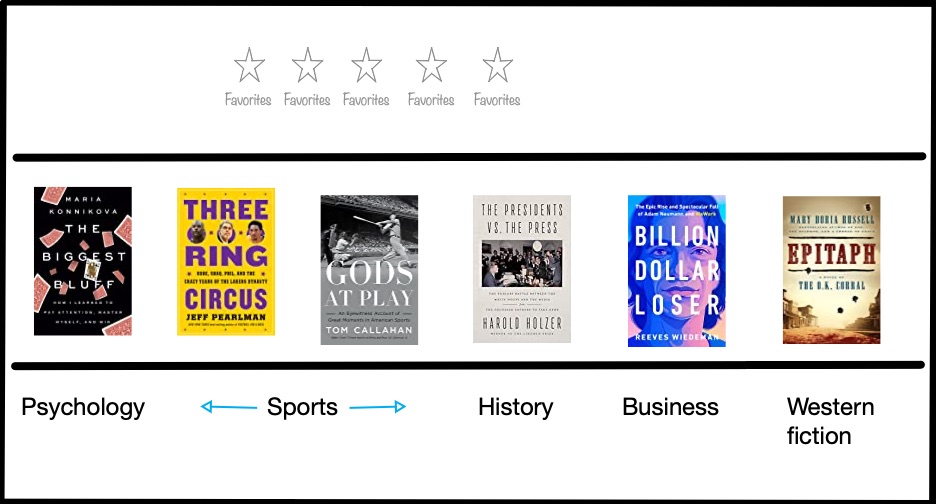Screen dimensions: 936x504
Task: Click the first Favorites text label
Action: (x=248, y=100)
